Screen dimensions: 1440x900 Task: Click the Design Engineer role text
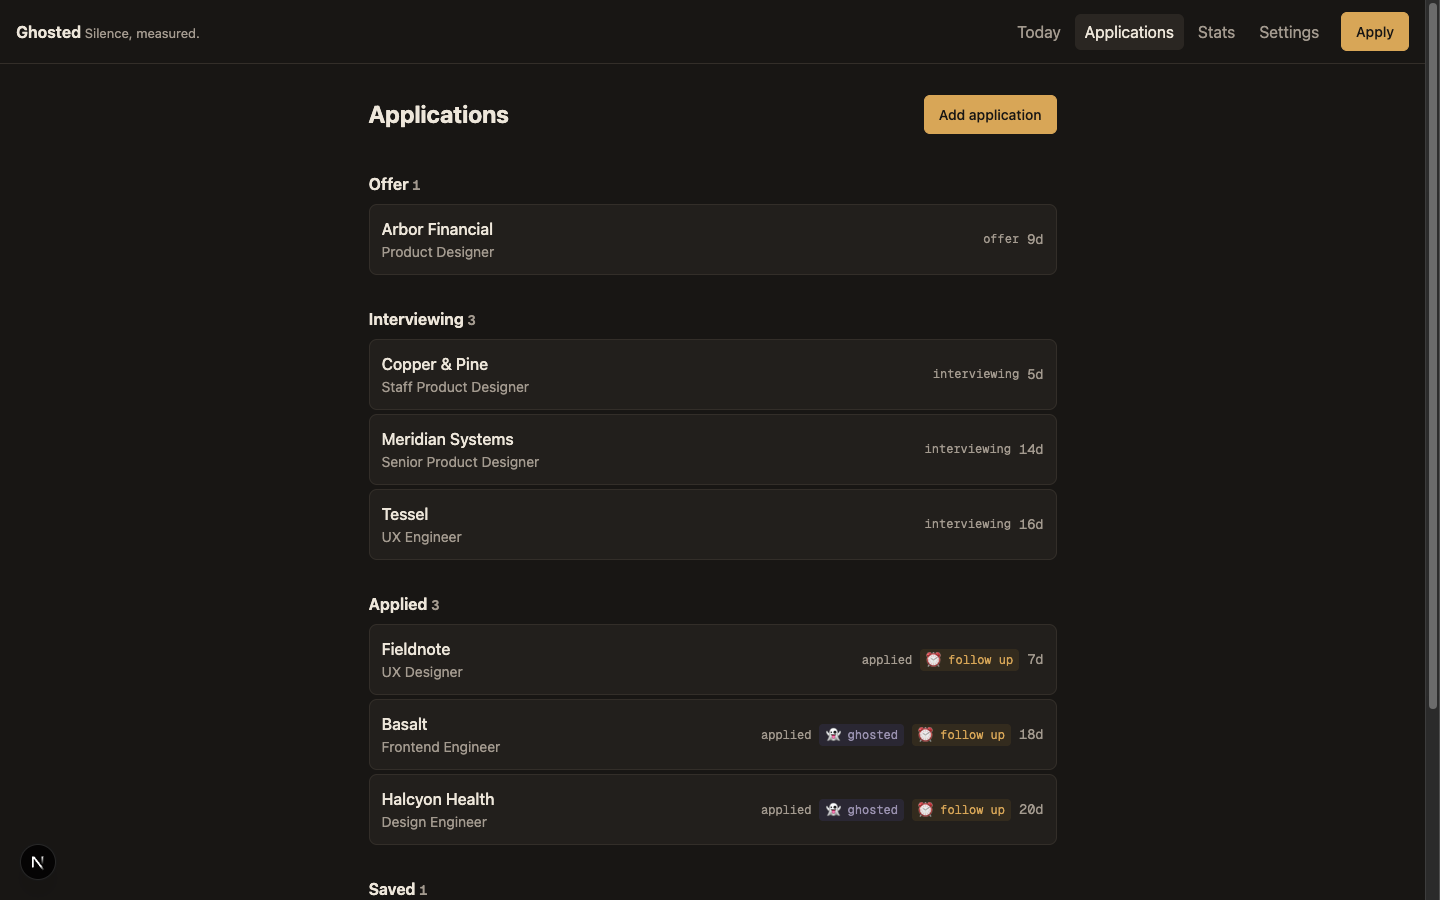(434, 823)
